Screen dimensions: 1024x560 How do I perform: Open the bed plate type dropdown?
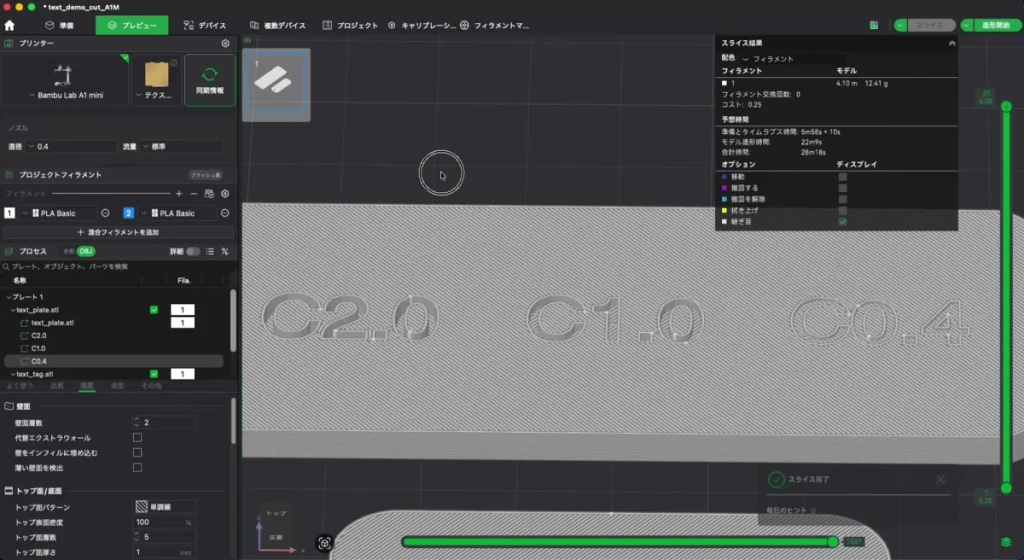(155, 95)
